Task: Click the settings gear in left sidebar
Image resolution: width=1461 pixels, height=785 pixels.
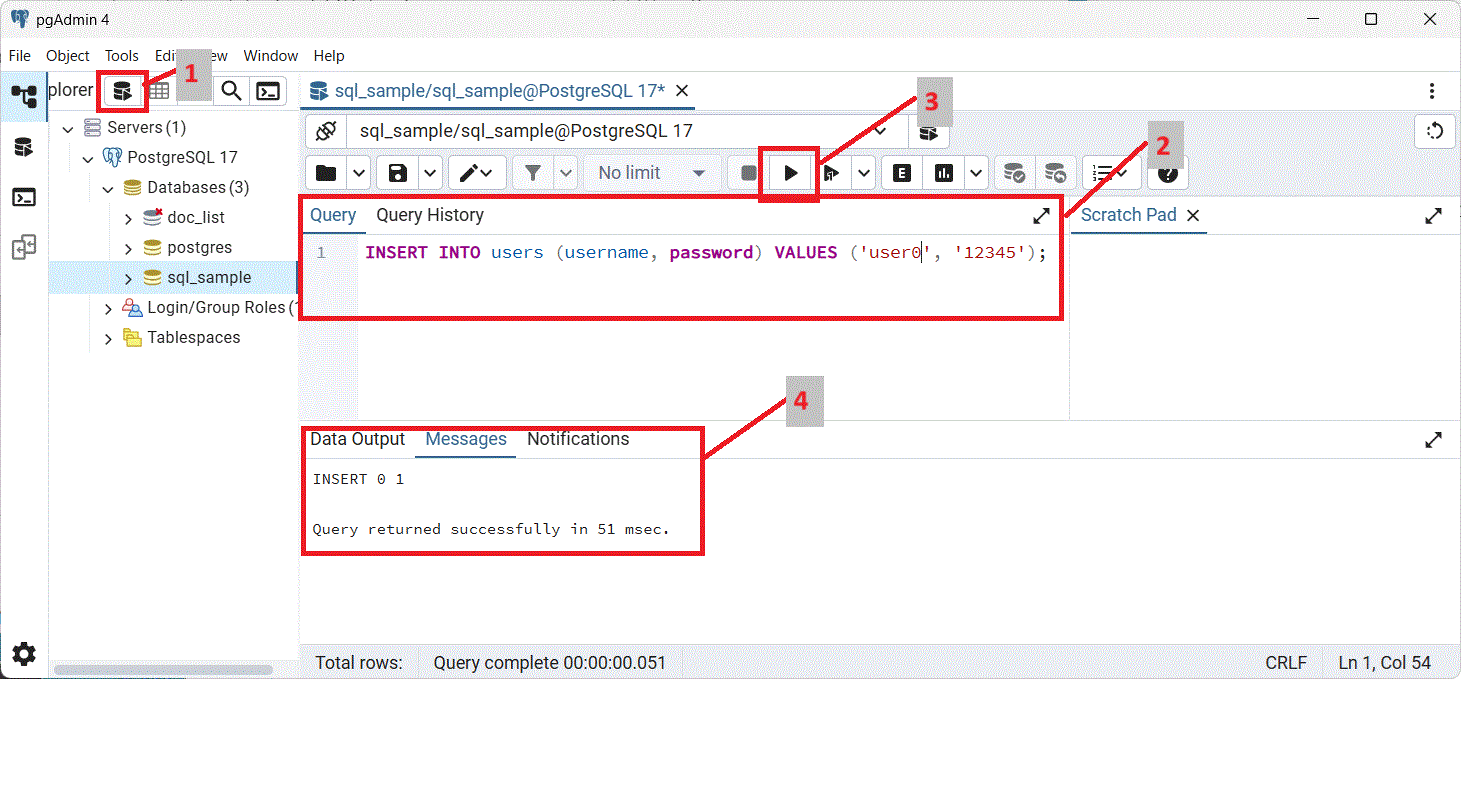Action: pyautogui.click(x=24, y=654)
